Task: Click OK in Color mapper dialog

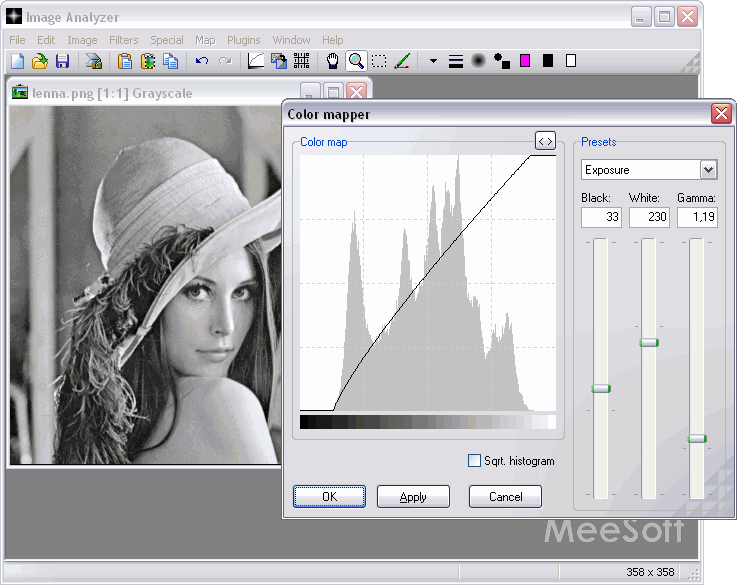Action: pos(329,497)
